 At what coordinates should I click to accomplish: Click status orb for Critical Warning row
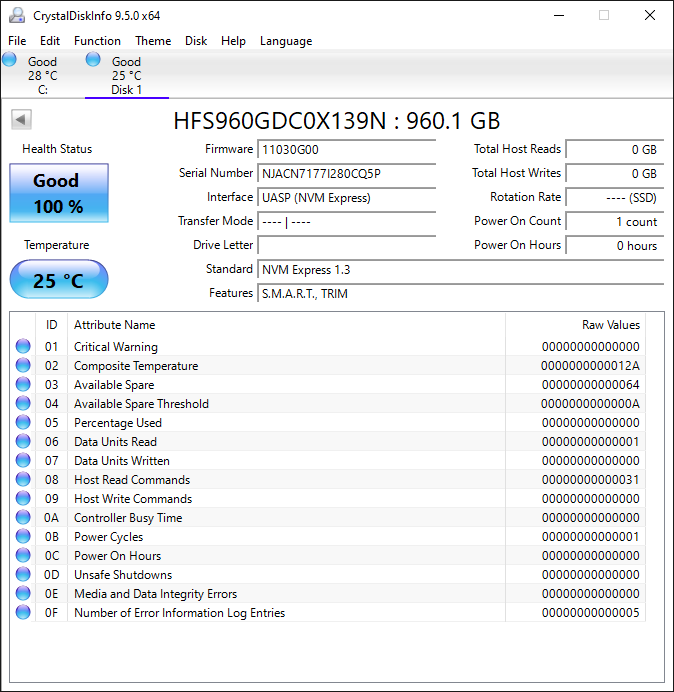tap(23, 346)
